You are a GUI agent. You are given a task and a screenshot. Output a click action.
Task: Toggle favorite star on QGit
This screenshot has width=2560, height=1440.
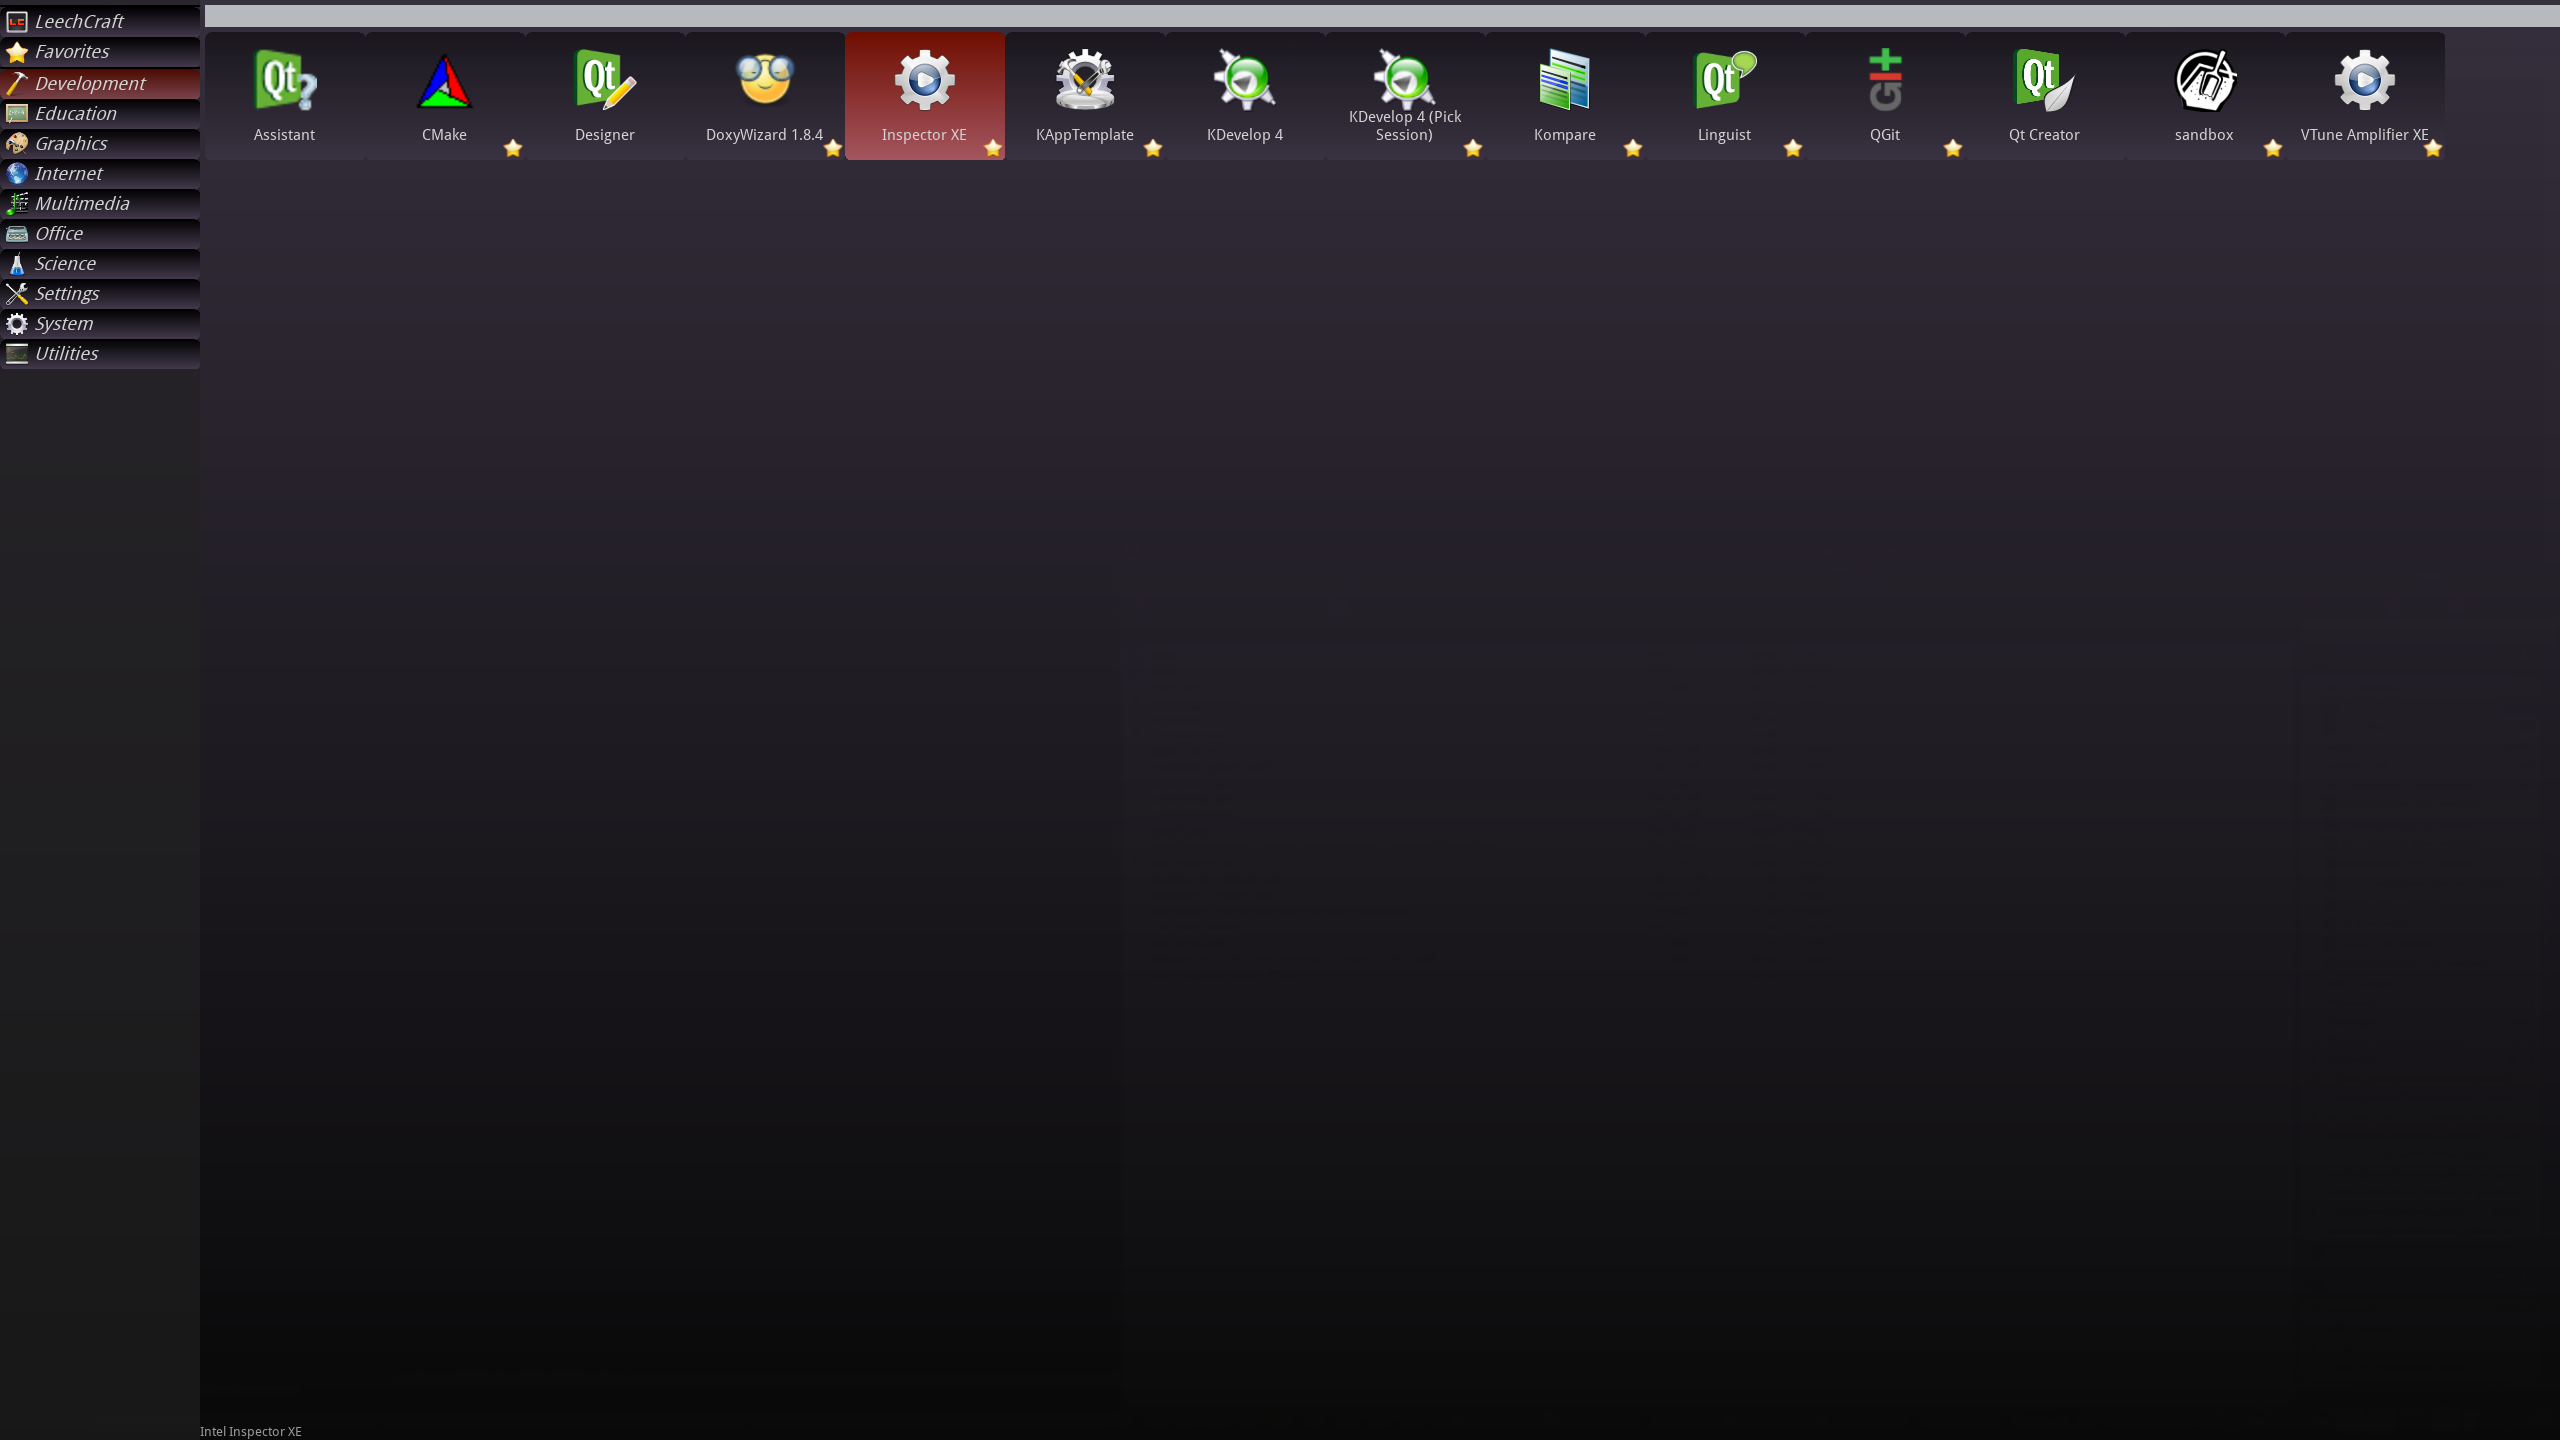pyautogui.click(x=1953, y=148)
